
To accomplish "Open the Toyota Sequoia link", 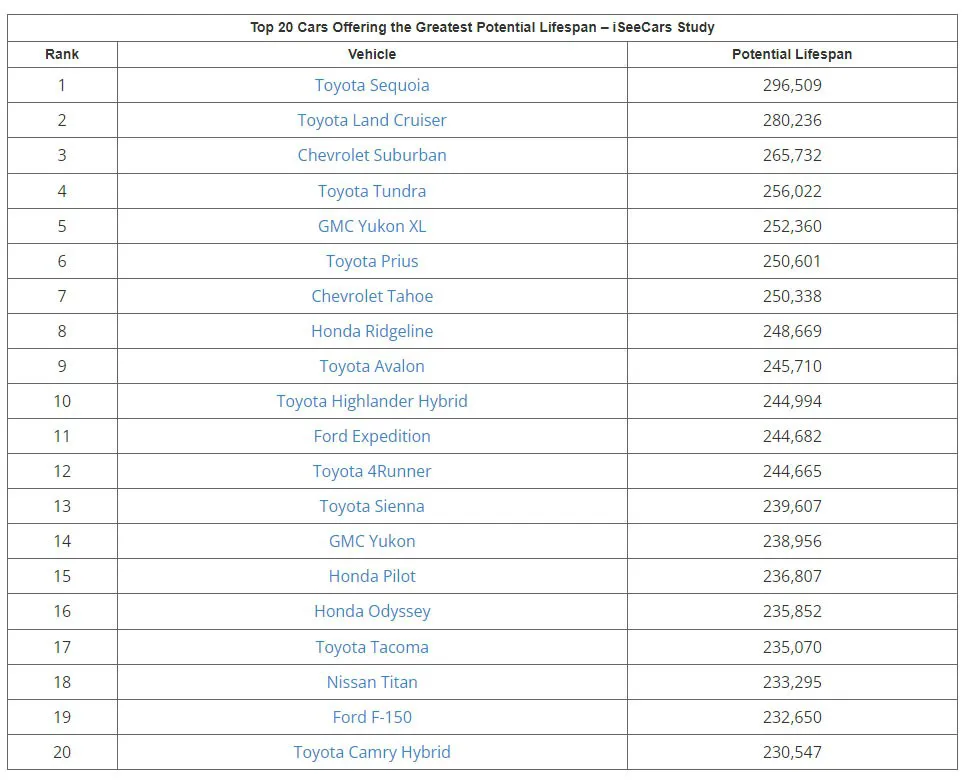I will (372, 85).
